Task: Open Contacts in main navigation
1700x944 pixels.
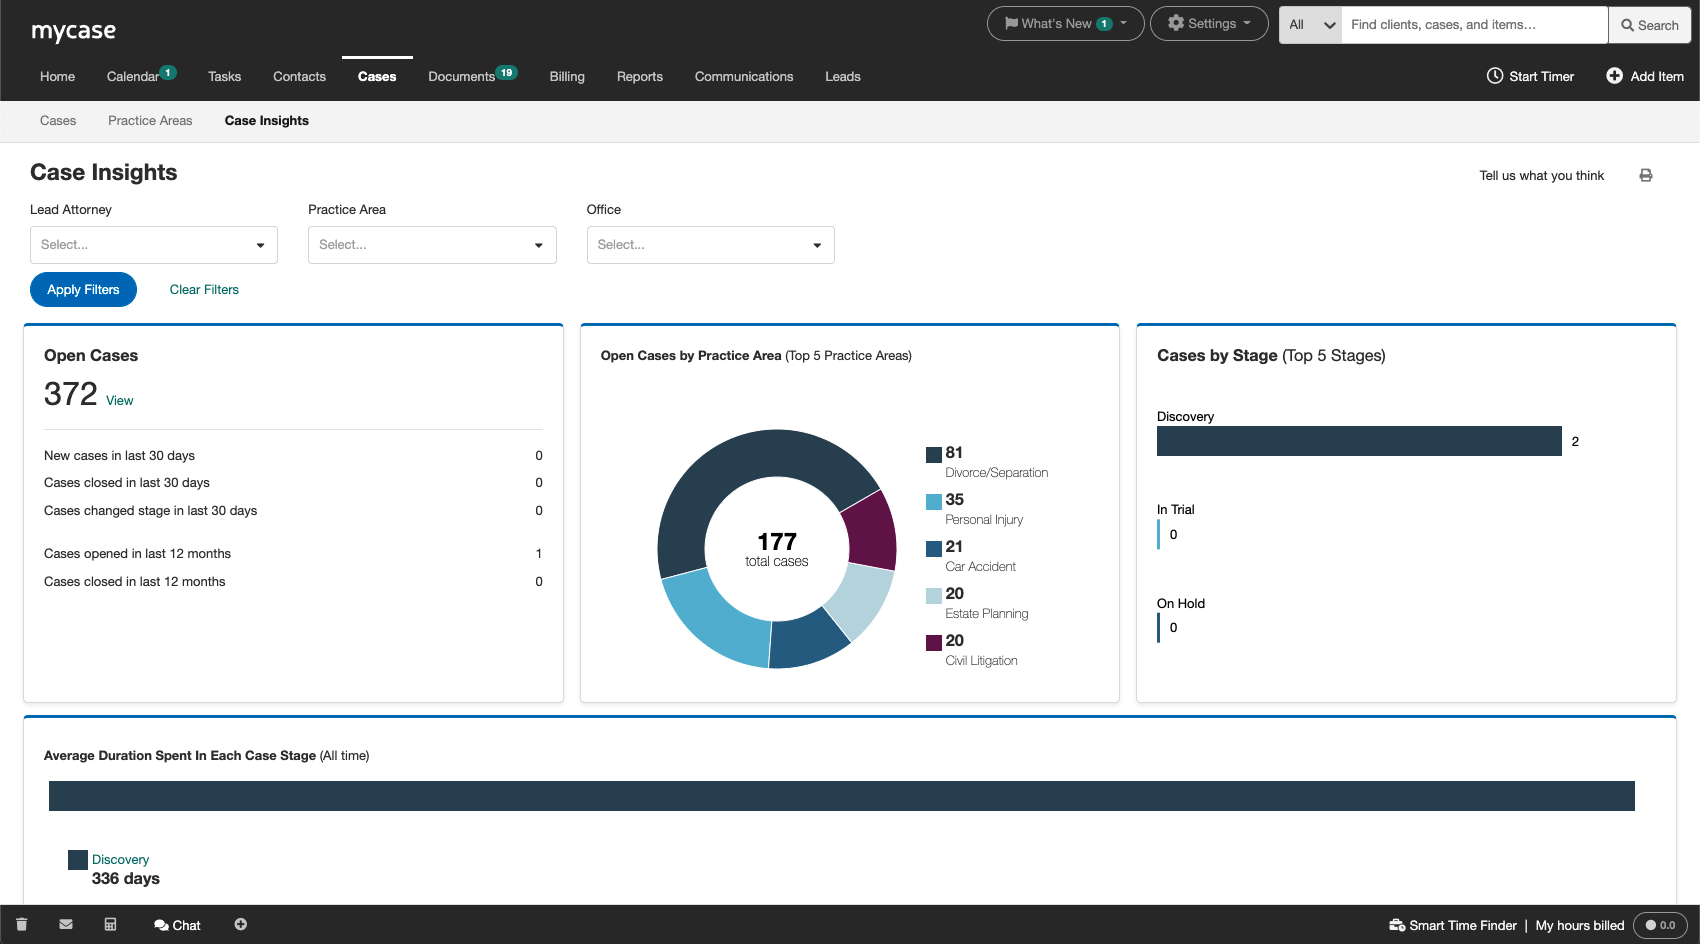Action: pyautogui.click(x=299, y=77)
